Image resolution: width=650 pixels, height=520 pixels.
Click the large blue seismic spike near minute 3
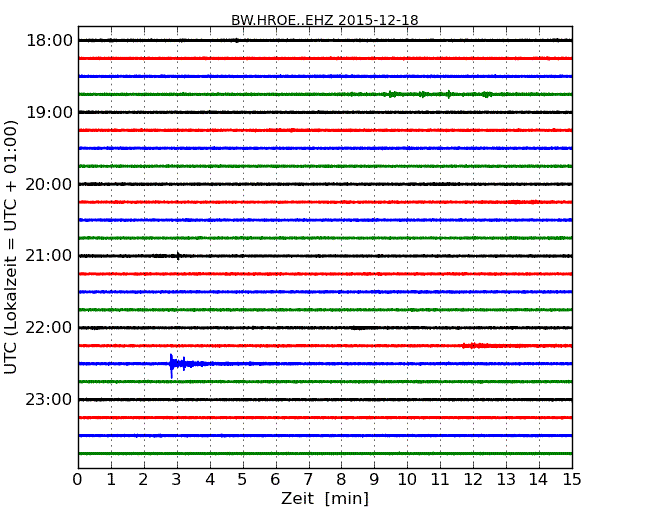[172, 365]
